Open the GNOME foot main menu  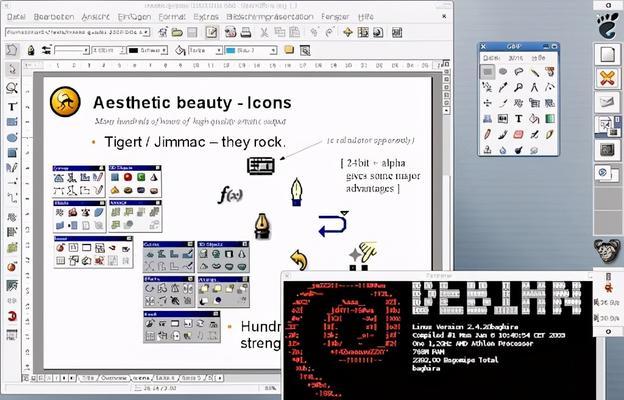pyautogui.click(x=608, y=25)
